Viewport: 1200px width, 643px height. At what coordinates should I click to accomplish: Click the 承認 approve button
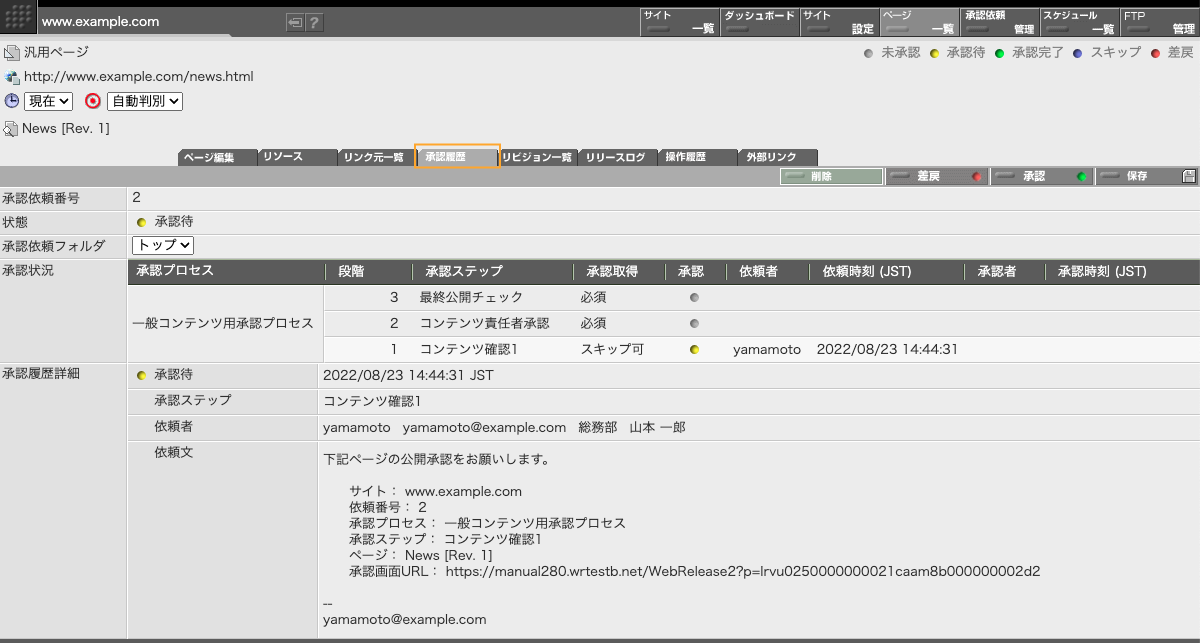tap(1040, 176)
